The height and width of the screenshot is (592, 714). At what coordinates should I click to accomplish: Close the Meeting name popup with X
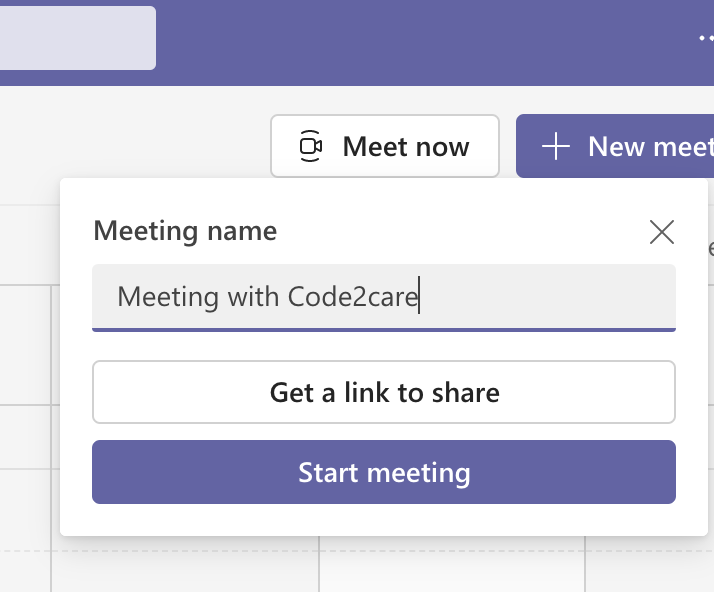coord(662,232)
